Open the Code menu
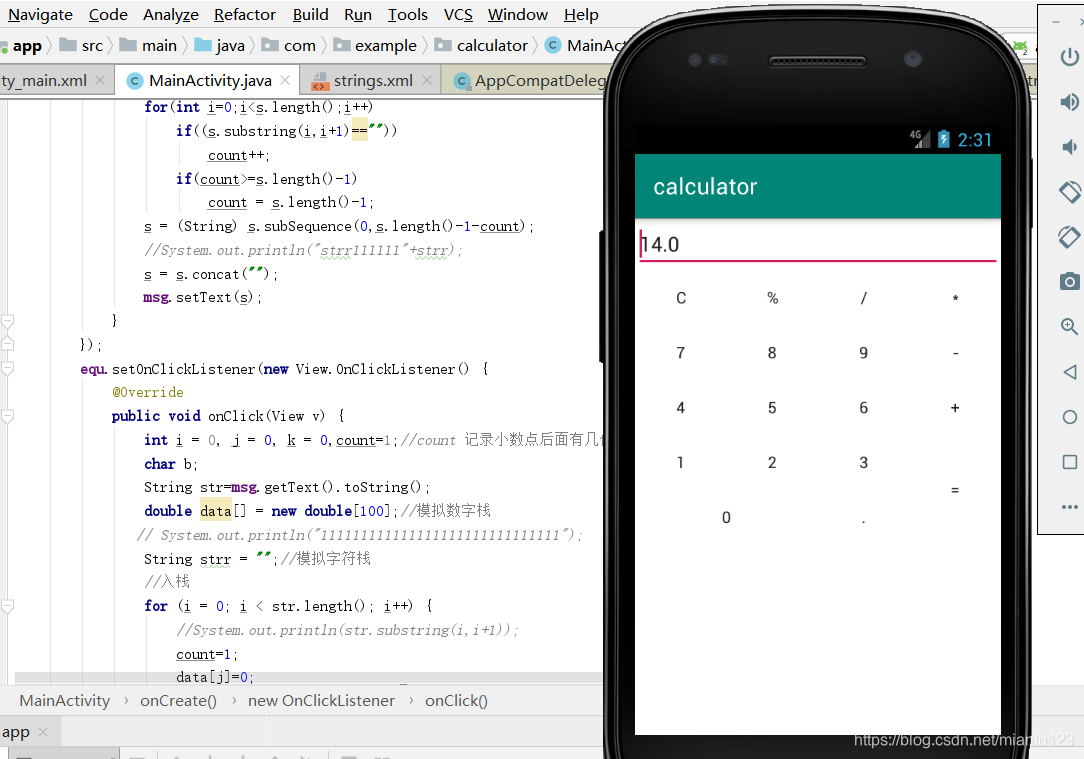The image size is (1084, 759). [x=108, y=15]
